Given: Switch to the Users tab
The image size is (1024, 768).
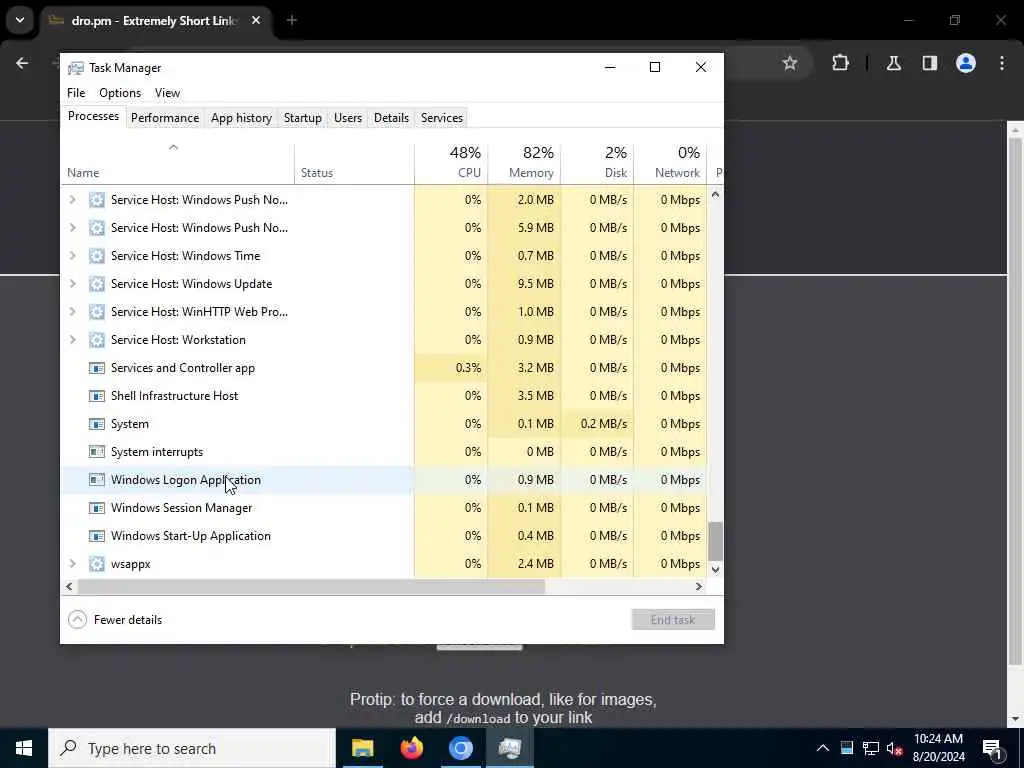Looking at the screenshot, I should coord(347,118).
